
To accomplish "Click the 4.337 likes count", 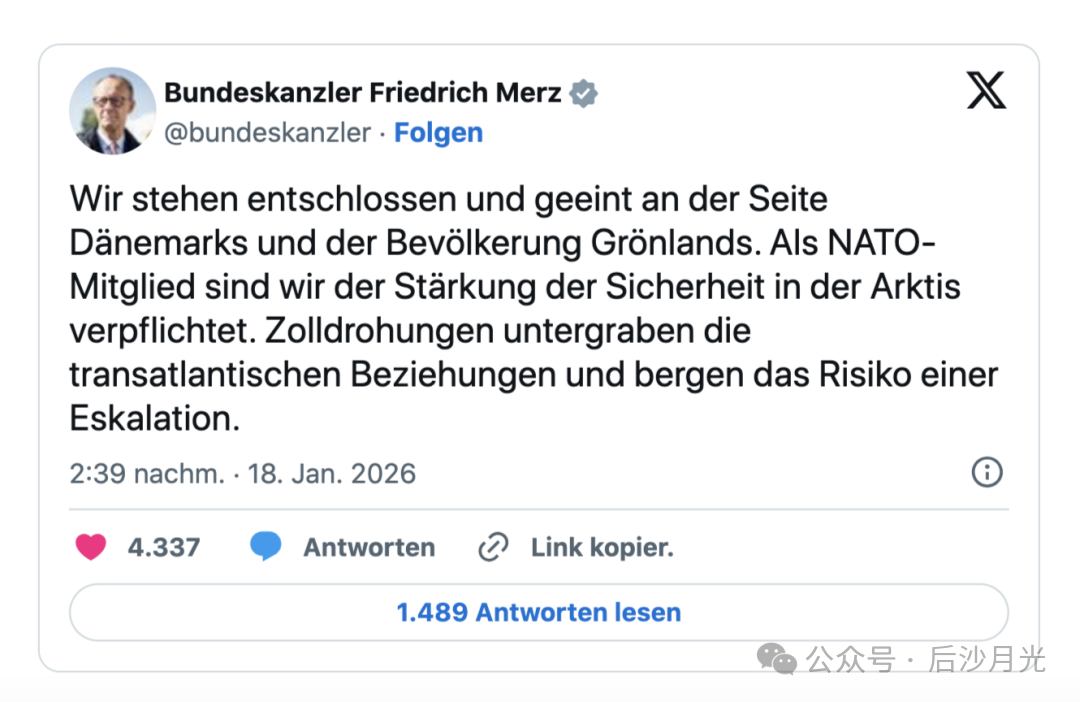I will pyautogui.click(x=164, y=548).
